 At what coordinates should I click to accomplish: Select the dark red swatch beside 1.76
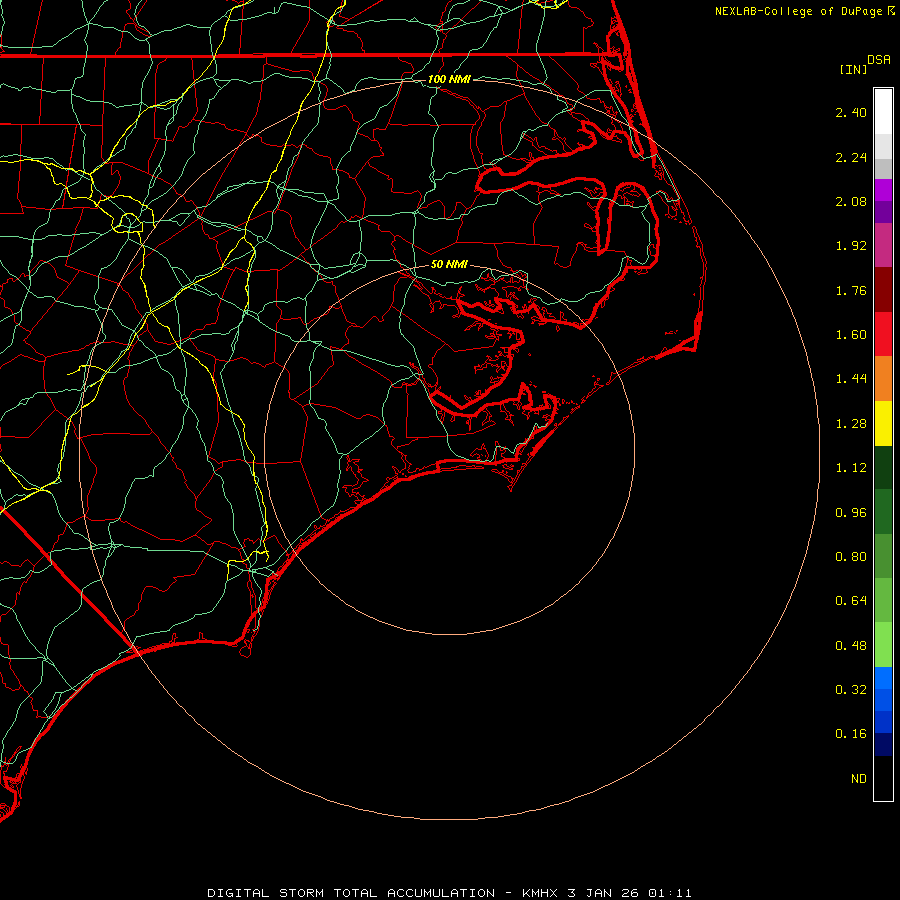883,290
